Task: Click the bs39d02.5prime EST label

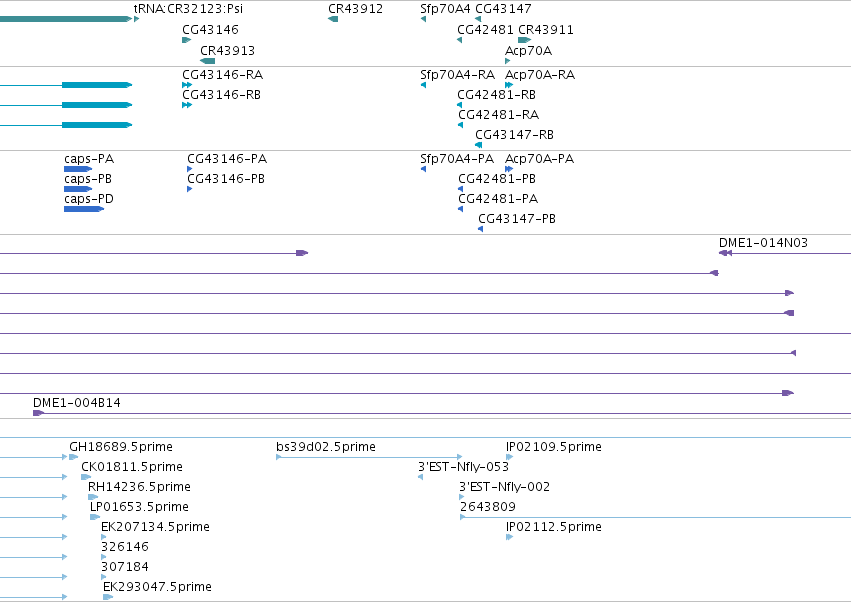Action: click(326, 447)
